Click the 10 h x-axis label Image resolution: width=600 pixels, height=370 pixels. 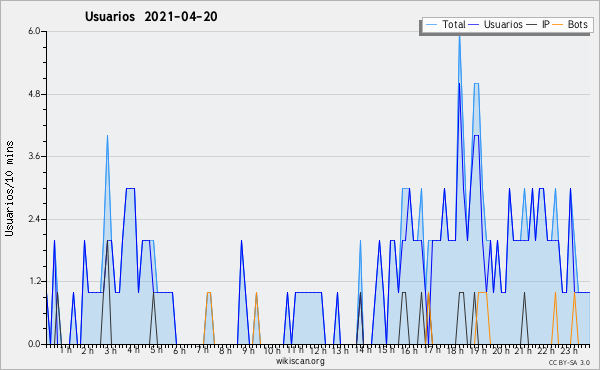(x=272, y=350)
